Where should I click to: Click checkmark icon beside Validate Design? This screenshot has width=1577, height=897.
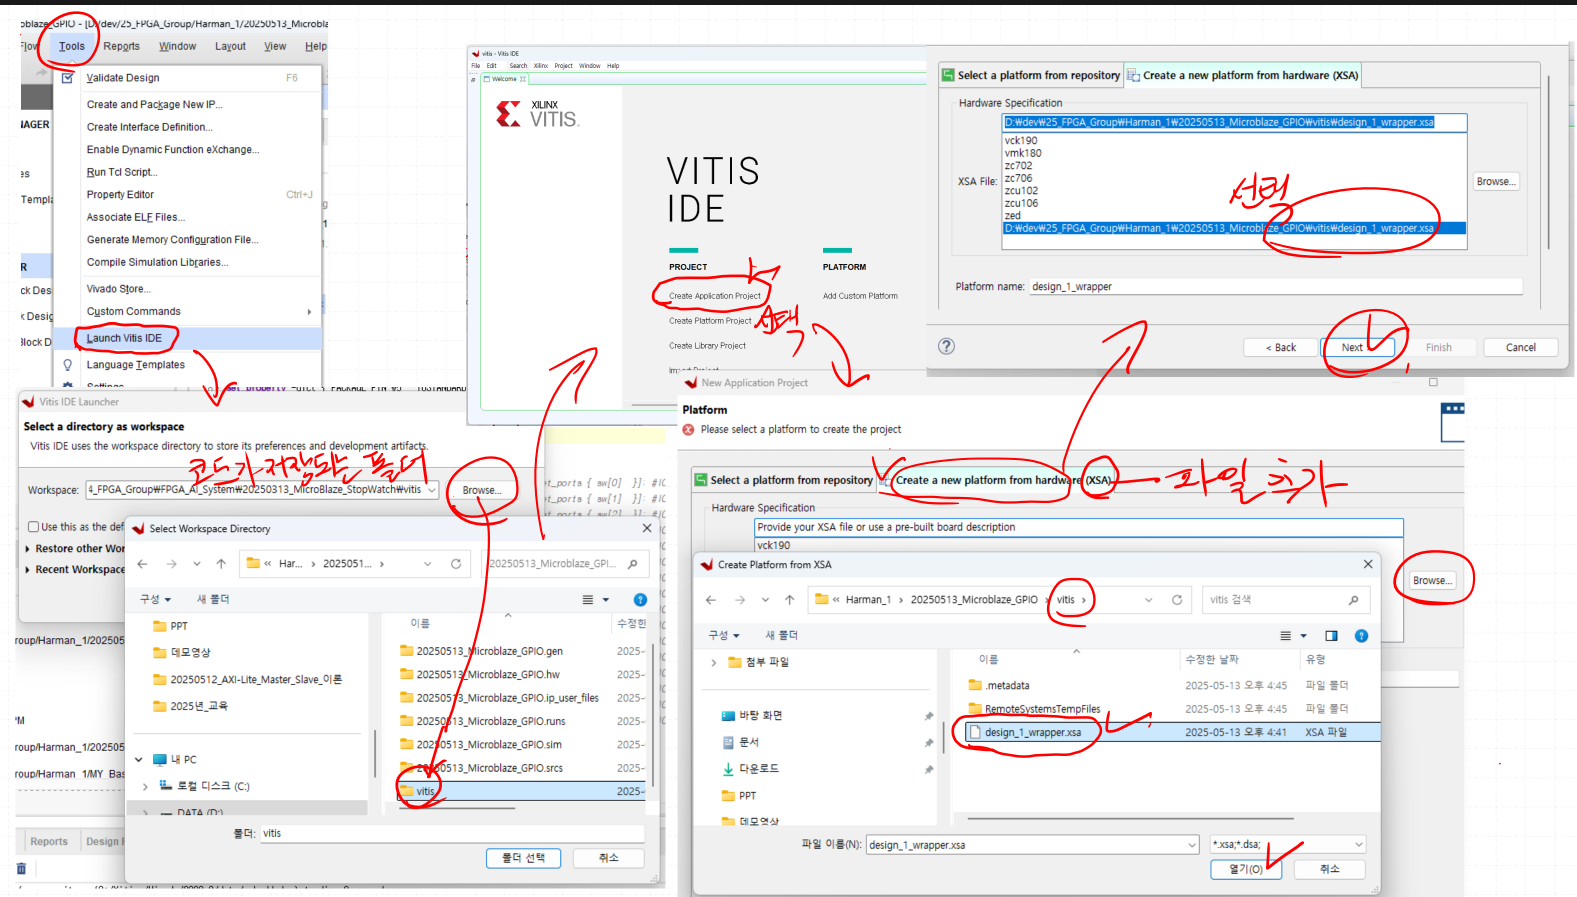point(67,77)
